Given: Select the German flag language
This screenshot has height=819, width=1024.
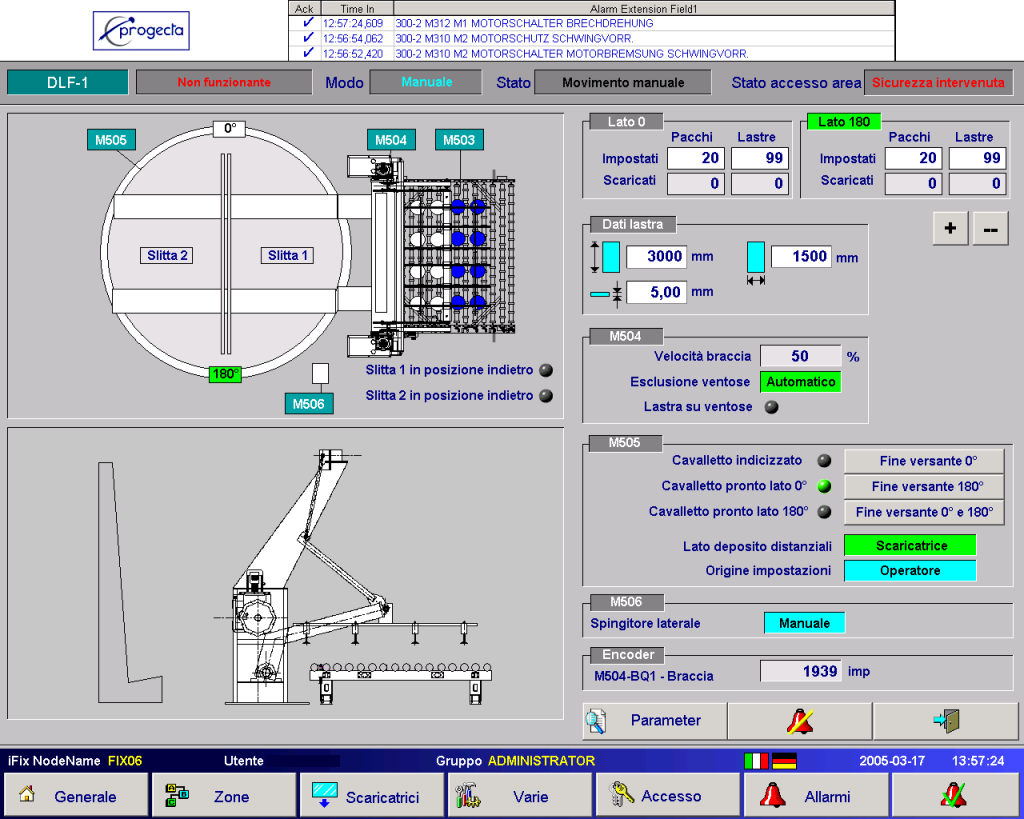Looking at the screenshot, I should coord(784,761).
